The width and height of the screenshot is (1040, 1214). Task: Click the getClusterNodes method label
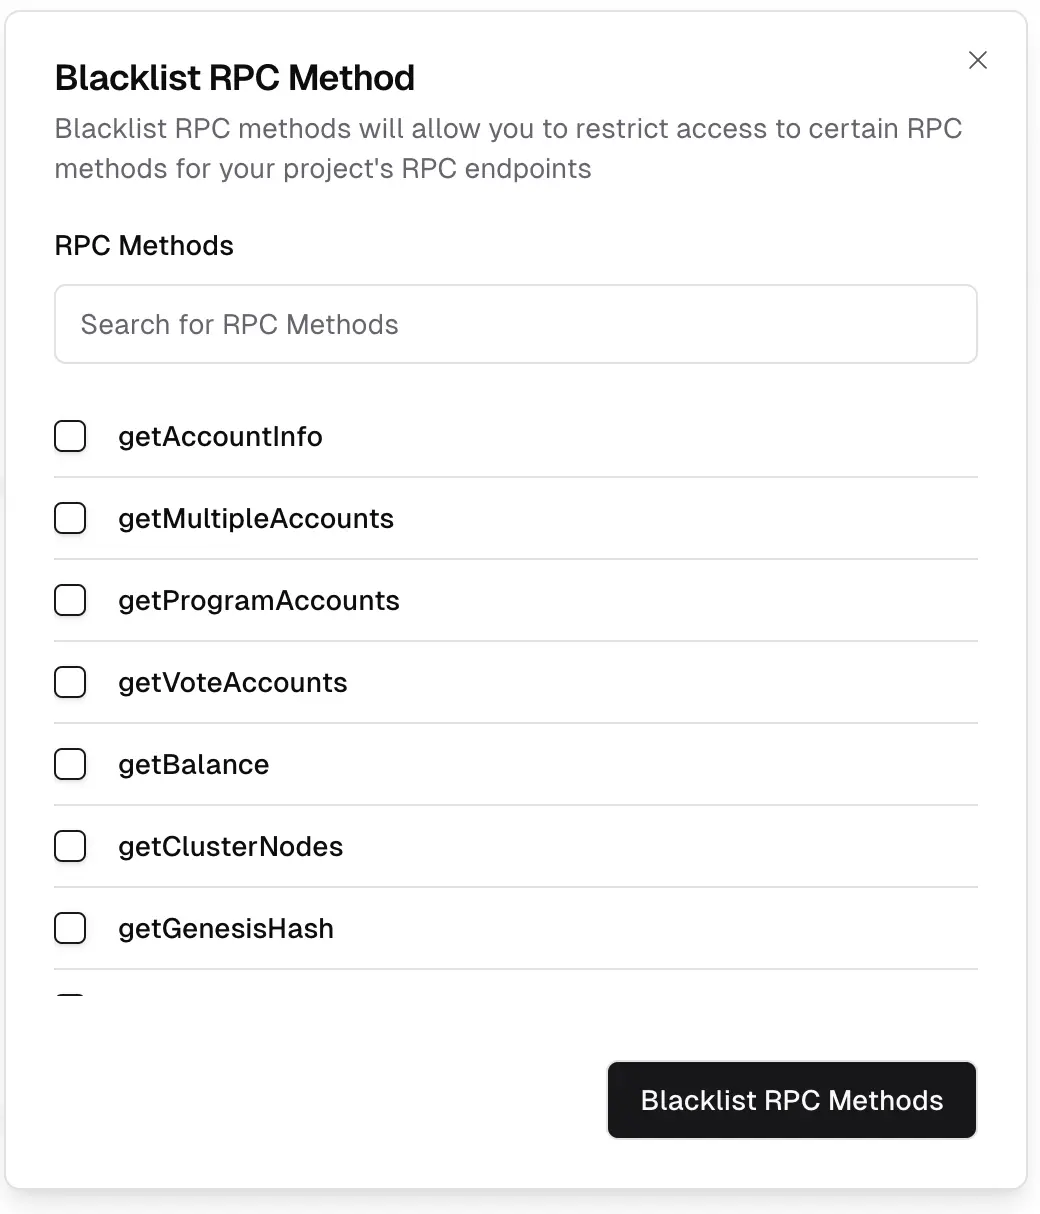click(231, 846)
